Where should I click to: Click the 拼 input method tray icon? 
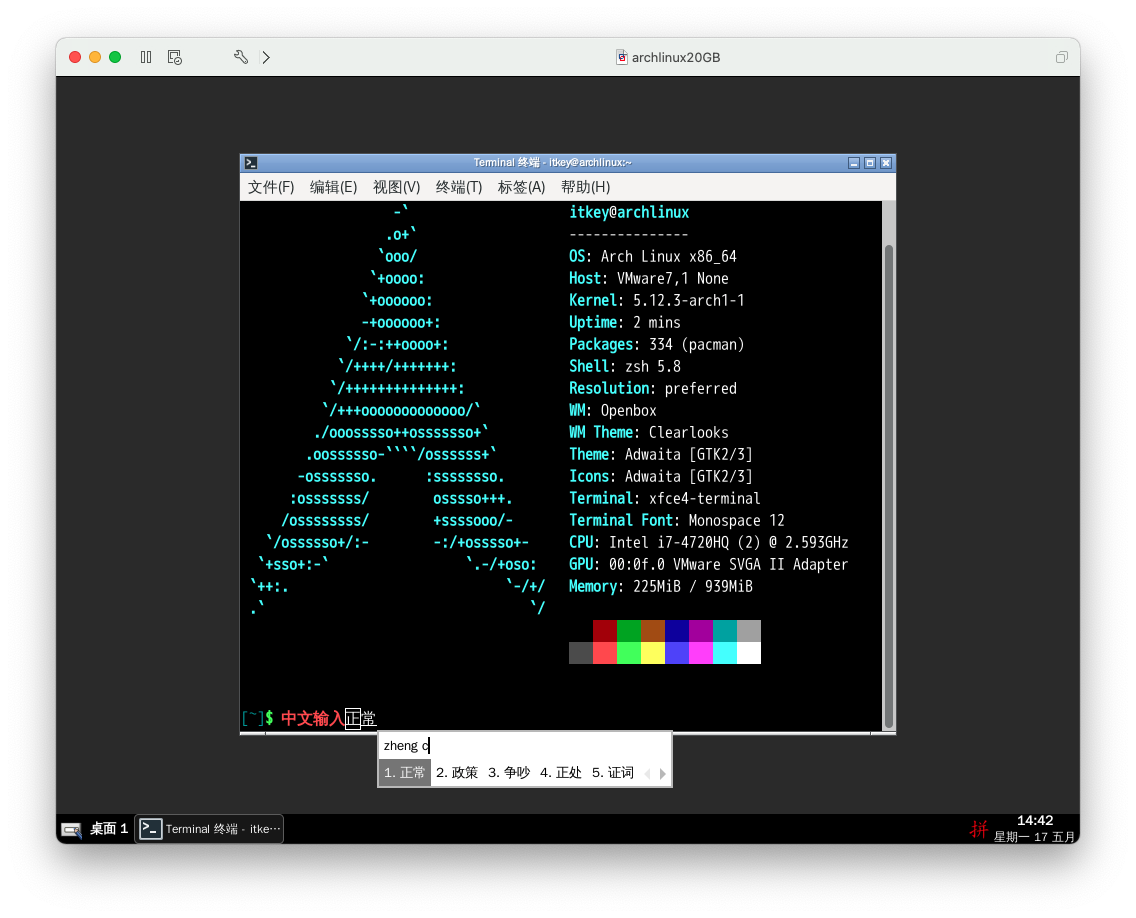click(x=979, y=828)
